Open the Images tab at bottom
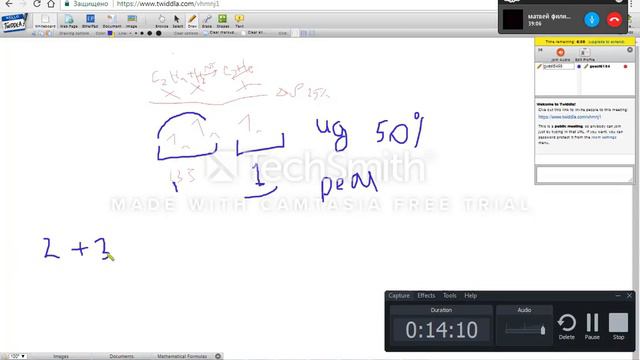Image resolution: width=640 pixels, height=360 pixels. click(x=61, y=356)
